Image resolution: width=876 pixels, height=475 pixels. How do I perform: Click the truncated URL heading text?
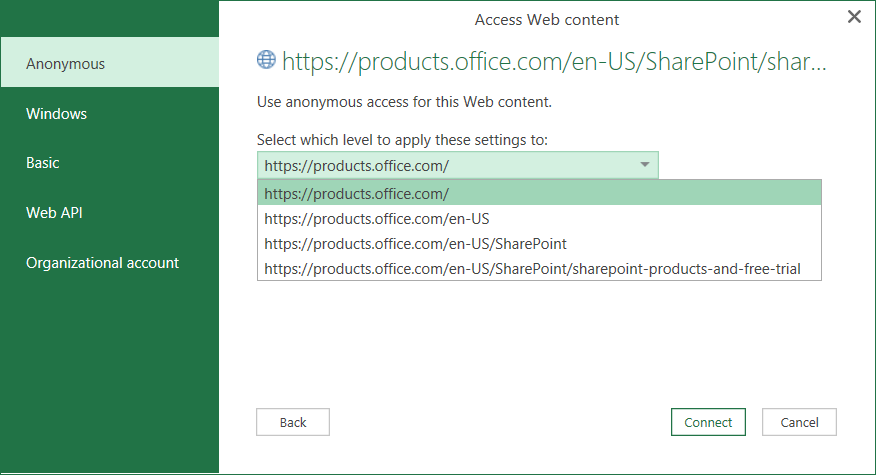click(x=554, y=62)
